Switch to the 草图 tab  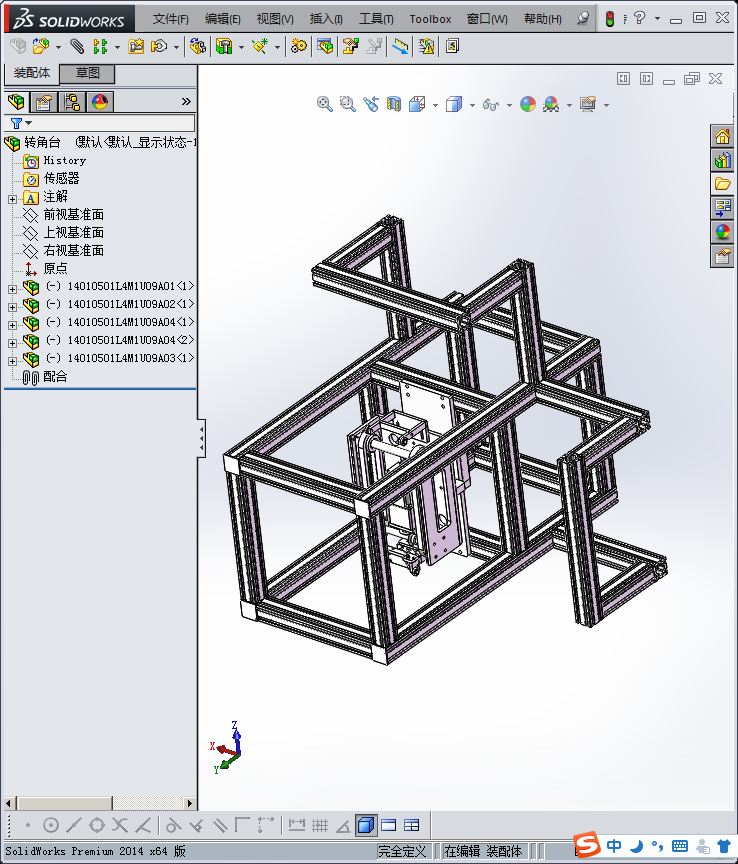(x=87, y=73)
